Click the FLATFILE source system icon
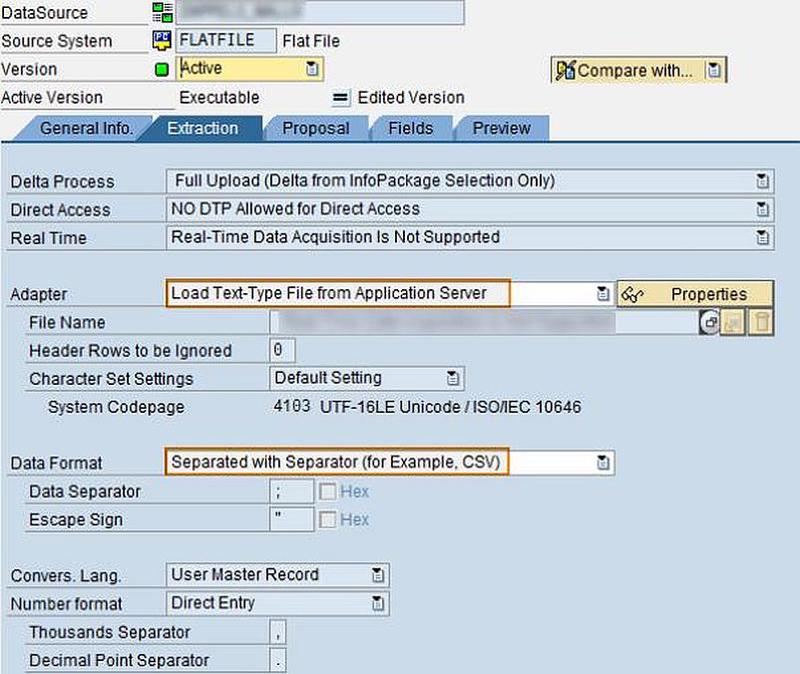Viewport: 800px width, 674px height. tap(163, 40)
